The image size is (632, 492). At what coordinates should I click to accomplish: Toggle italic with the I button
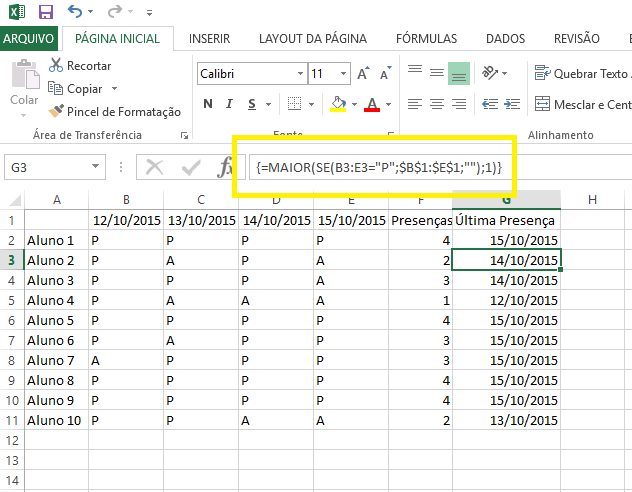point(230,104)
